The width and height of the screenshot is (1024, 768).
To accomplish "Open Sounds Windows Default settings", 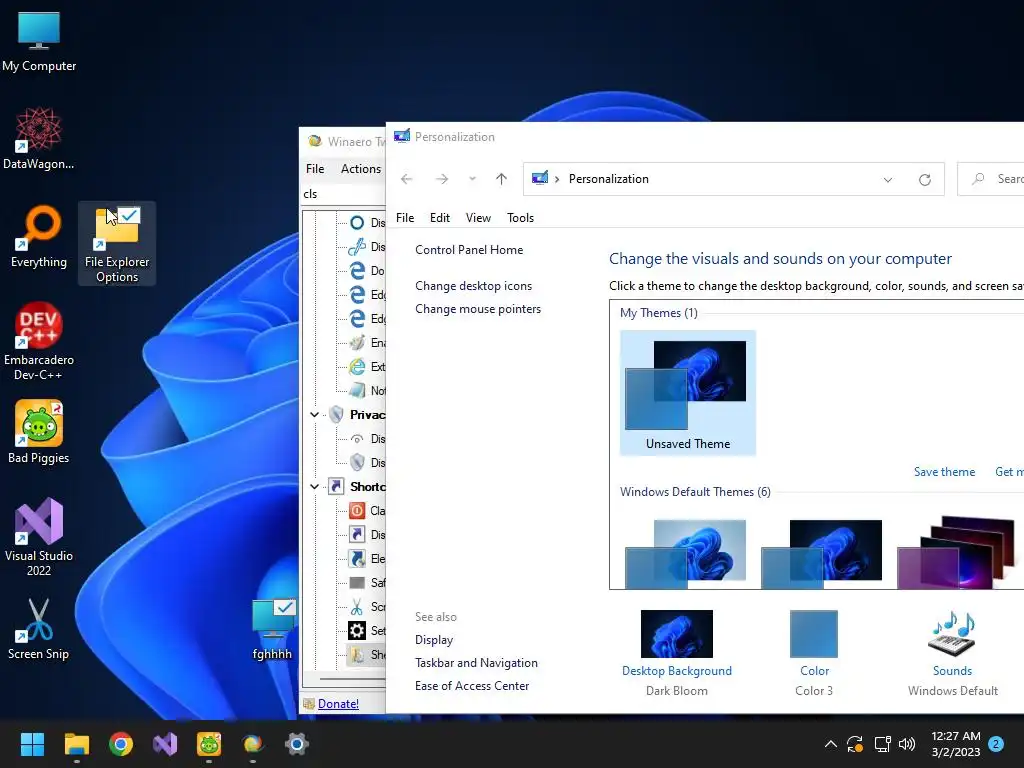I will (x=952, y=653).
